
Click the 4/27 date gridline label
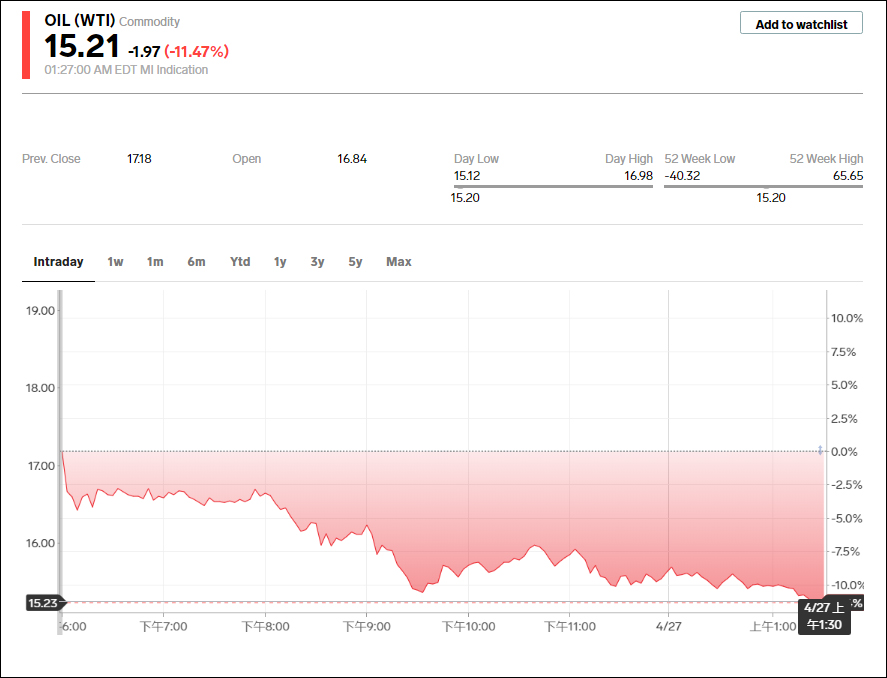coord(668,627)
